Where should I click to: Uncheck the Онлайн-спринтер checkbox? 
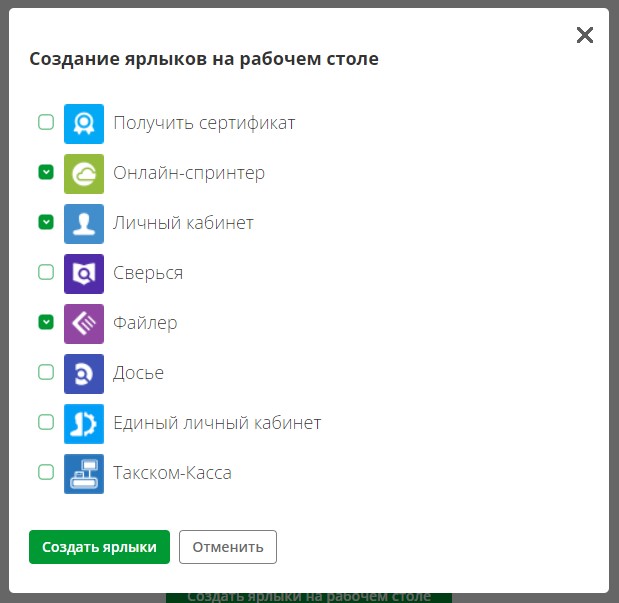(46, 172)
